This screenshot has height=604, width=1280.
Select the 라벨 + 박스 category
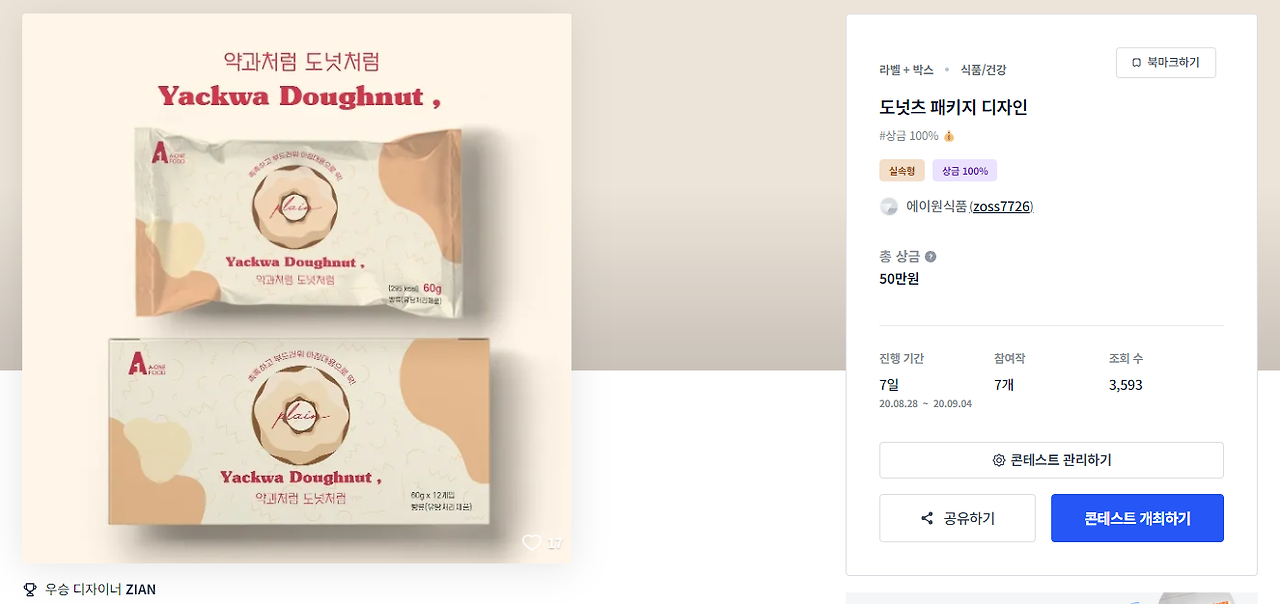click(906, 70)
